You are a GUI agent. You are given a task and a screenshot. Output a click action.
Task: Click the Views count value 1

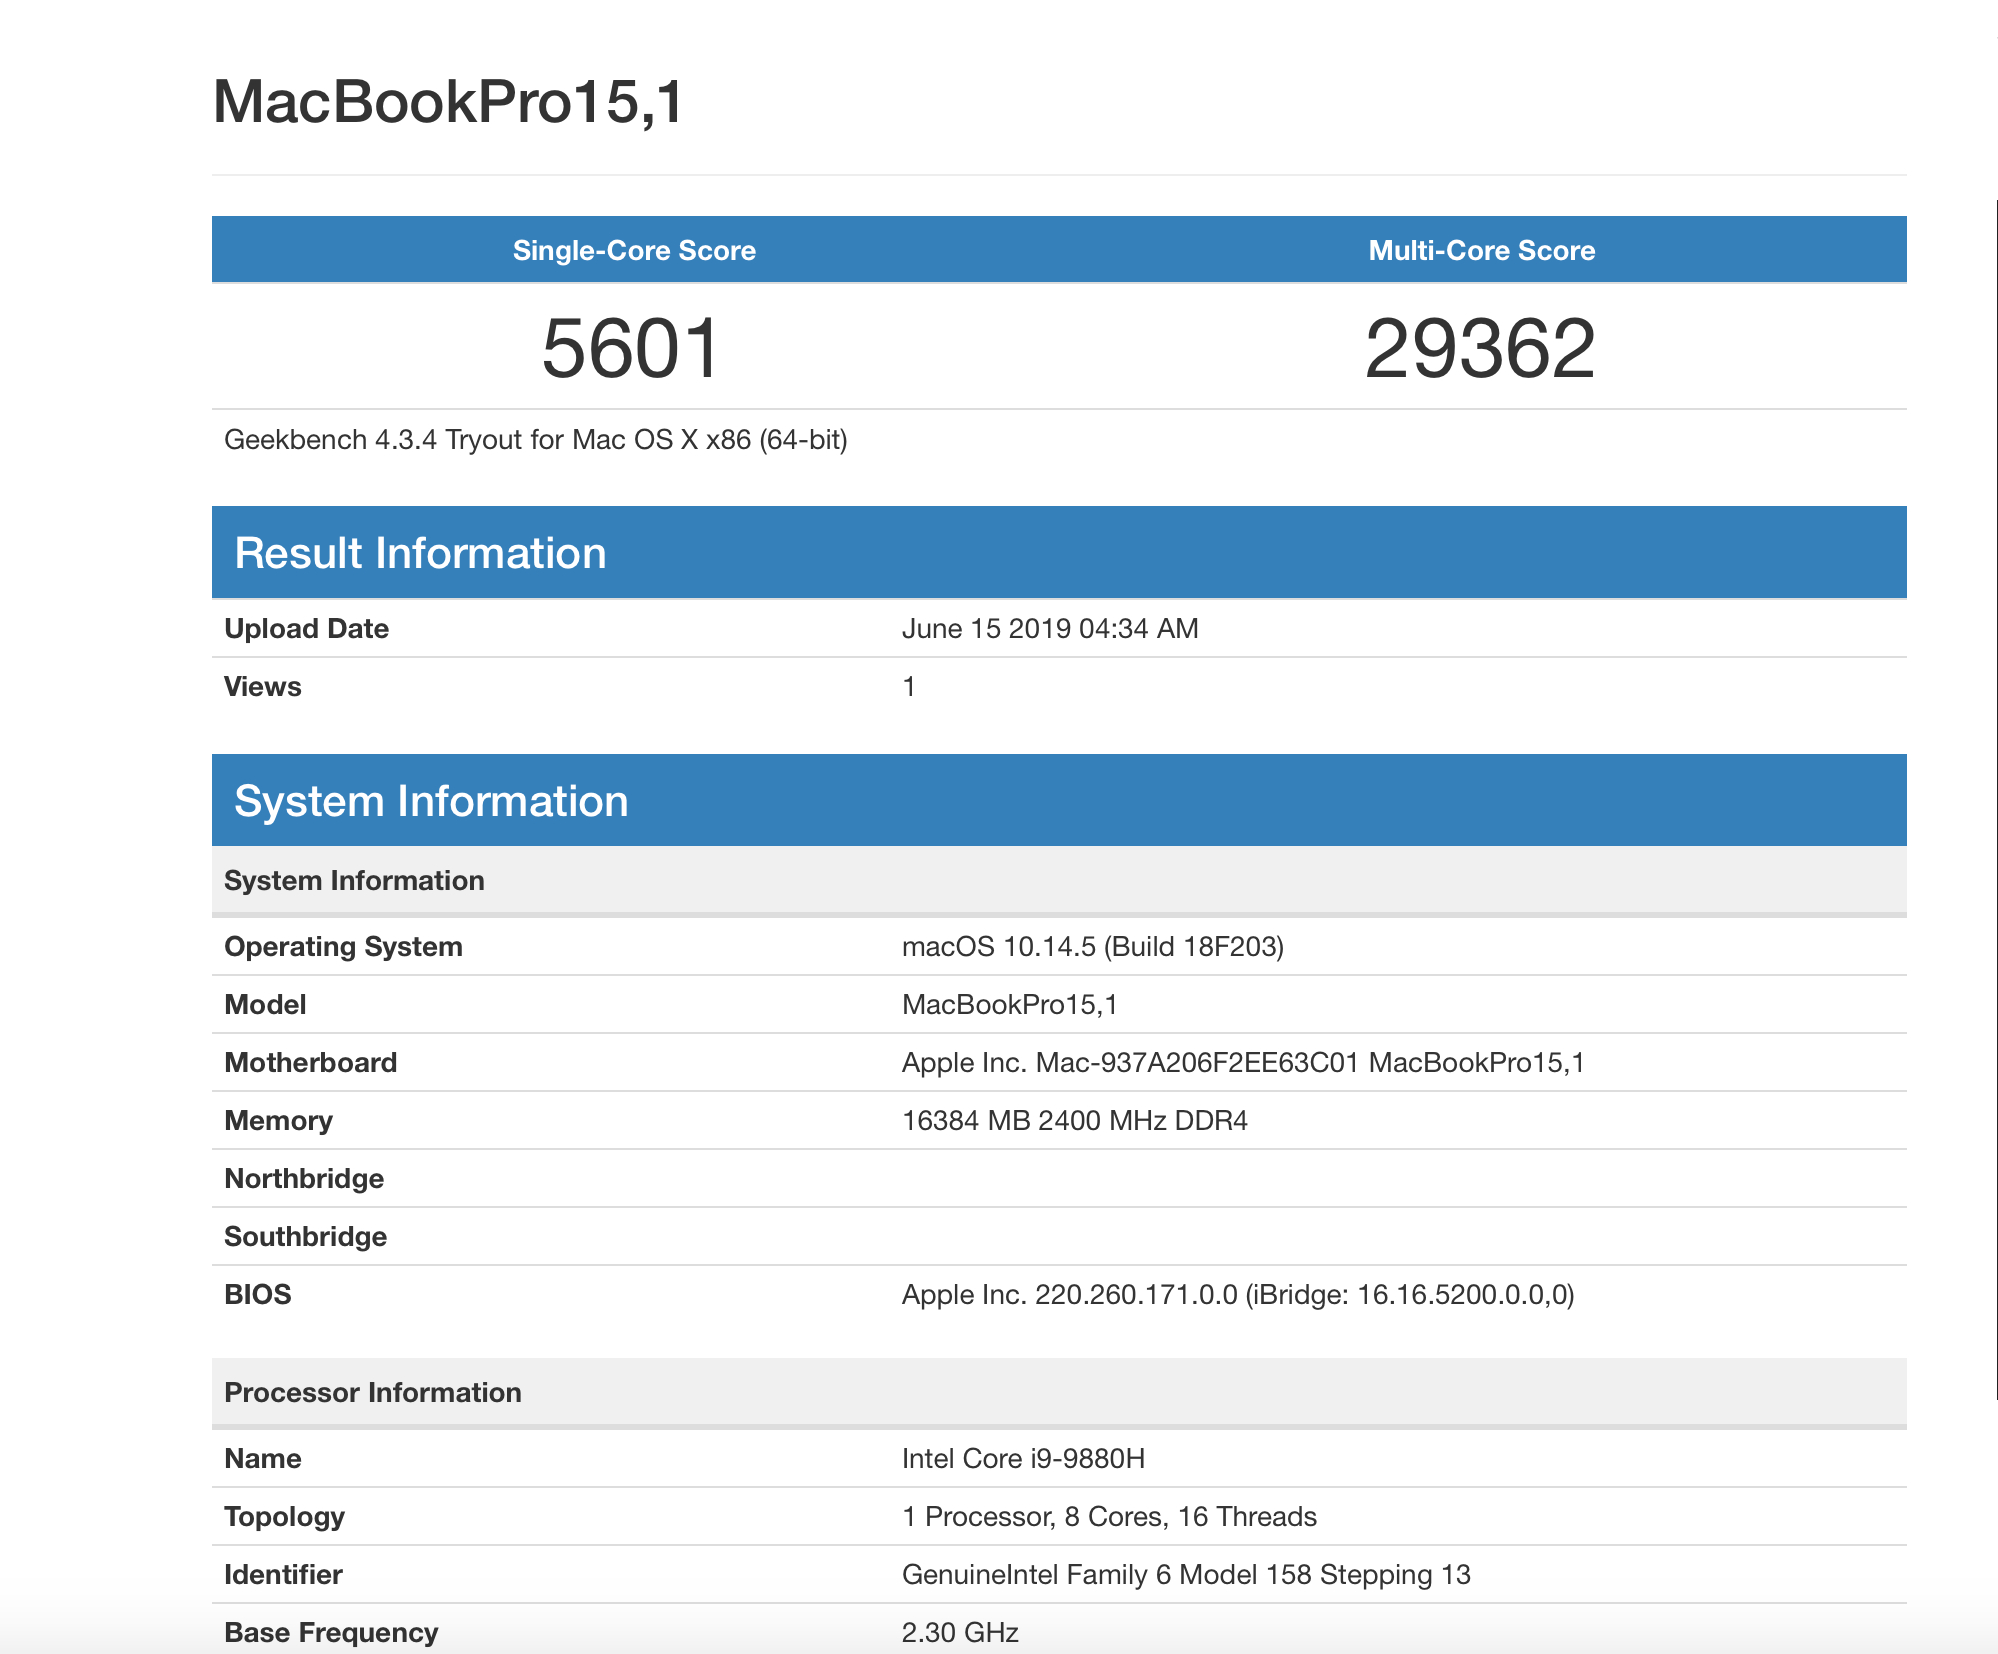coord(909,687)
